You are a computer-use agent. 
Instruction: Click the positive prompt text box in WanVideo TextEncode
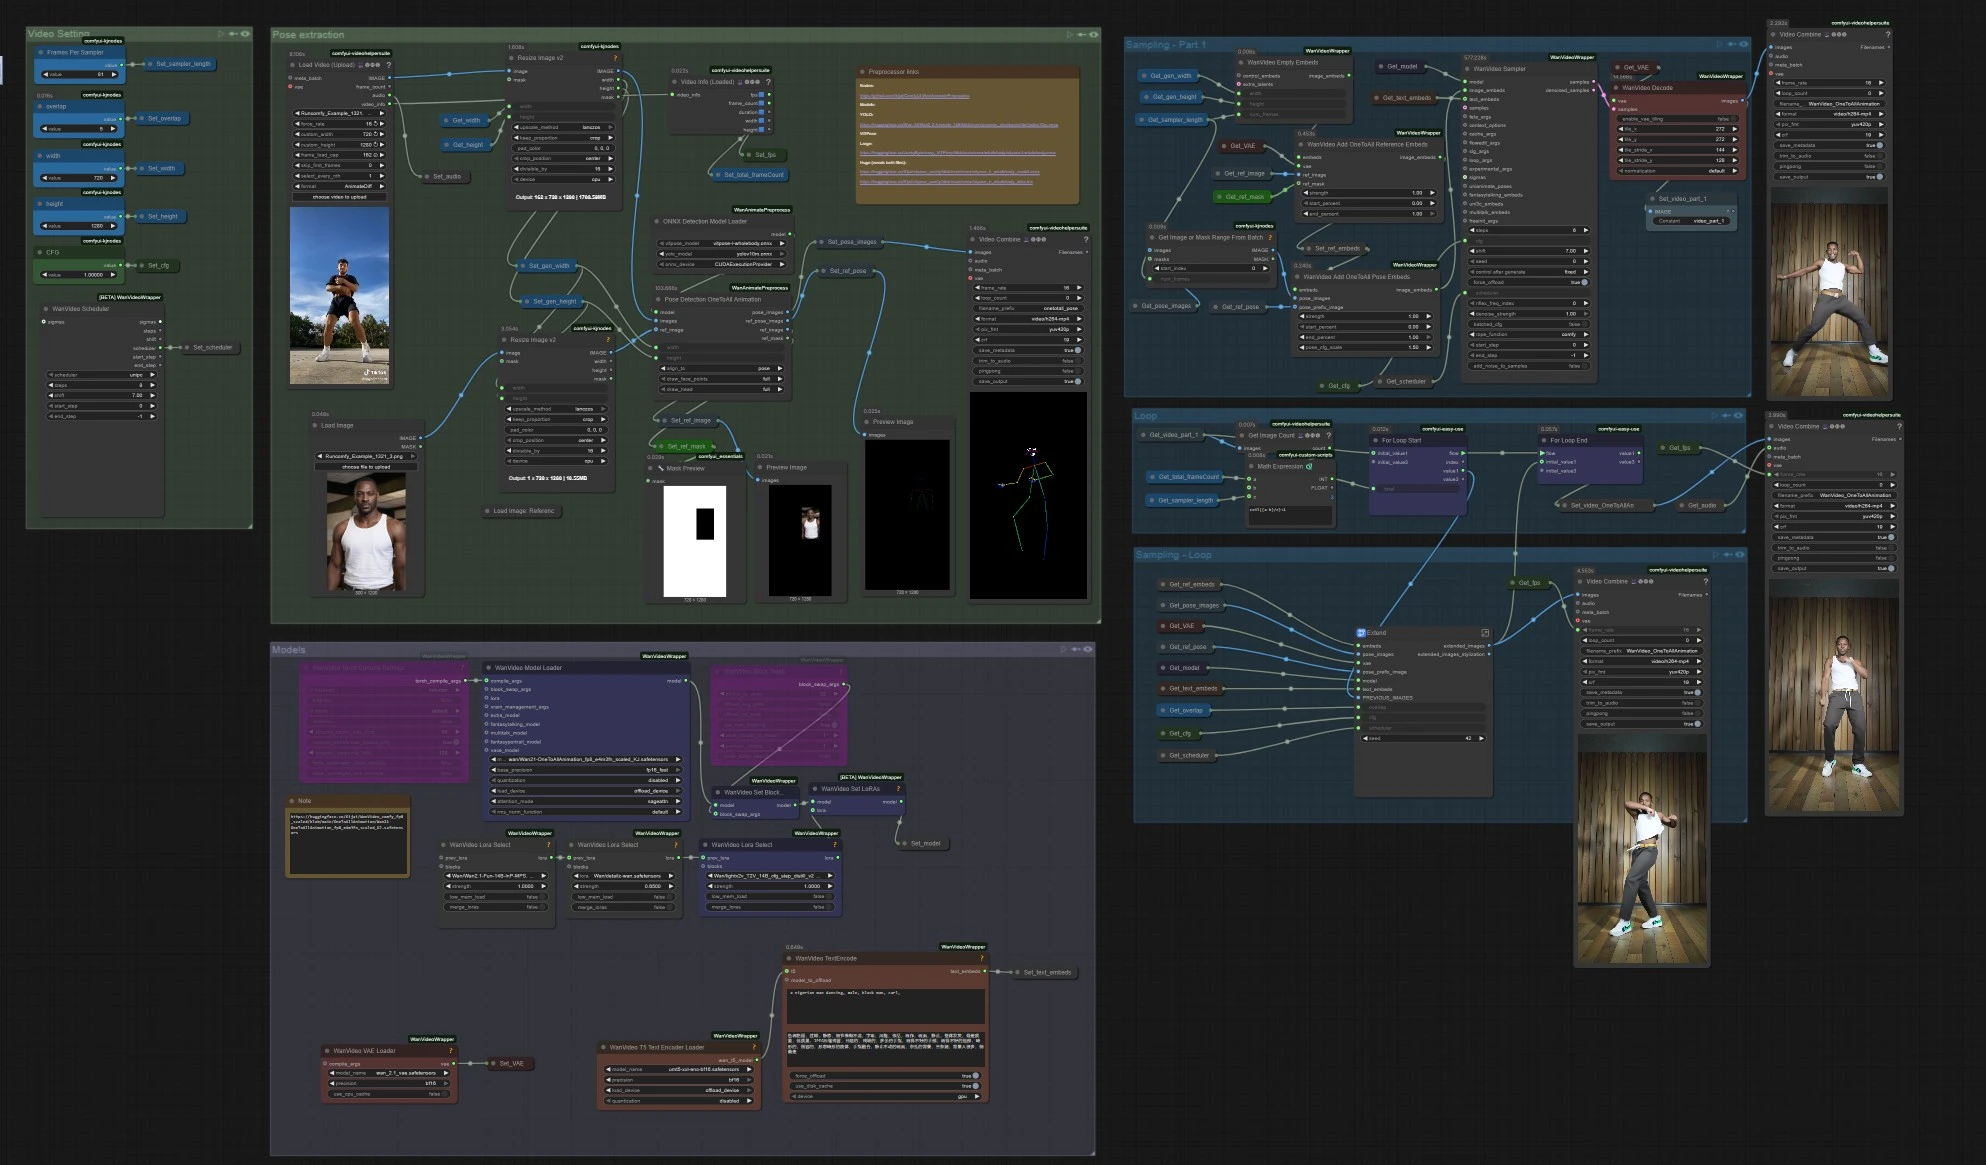coord(886,1008)
